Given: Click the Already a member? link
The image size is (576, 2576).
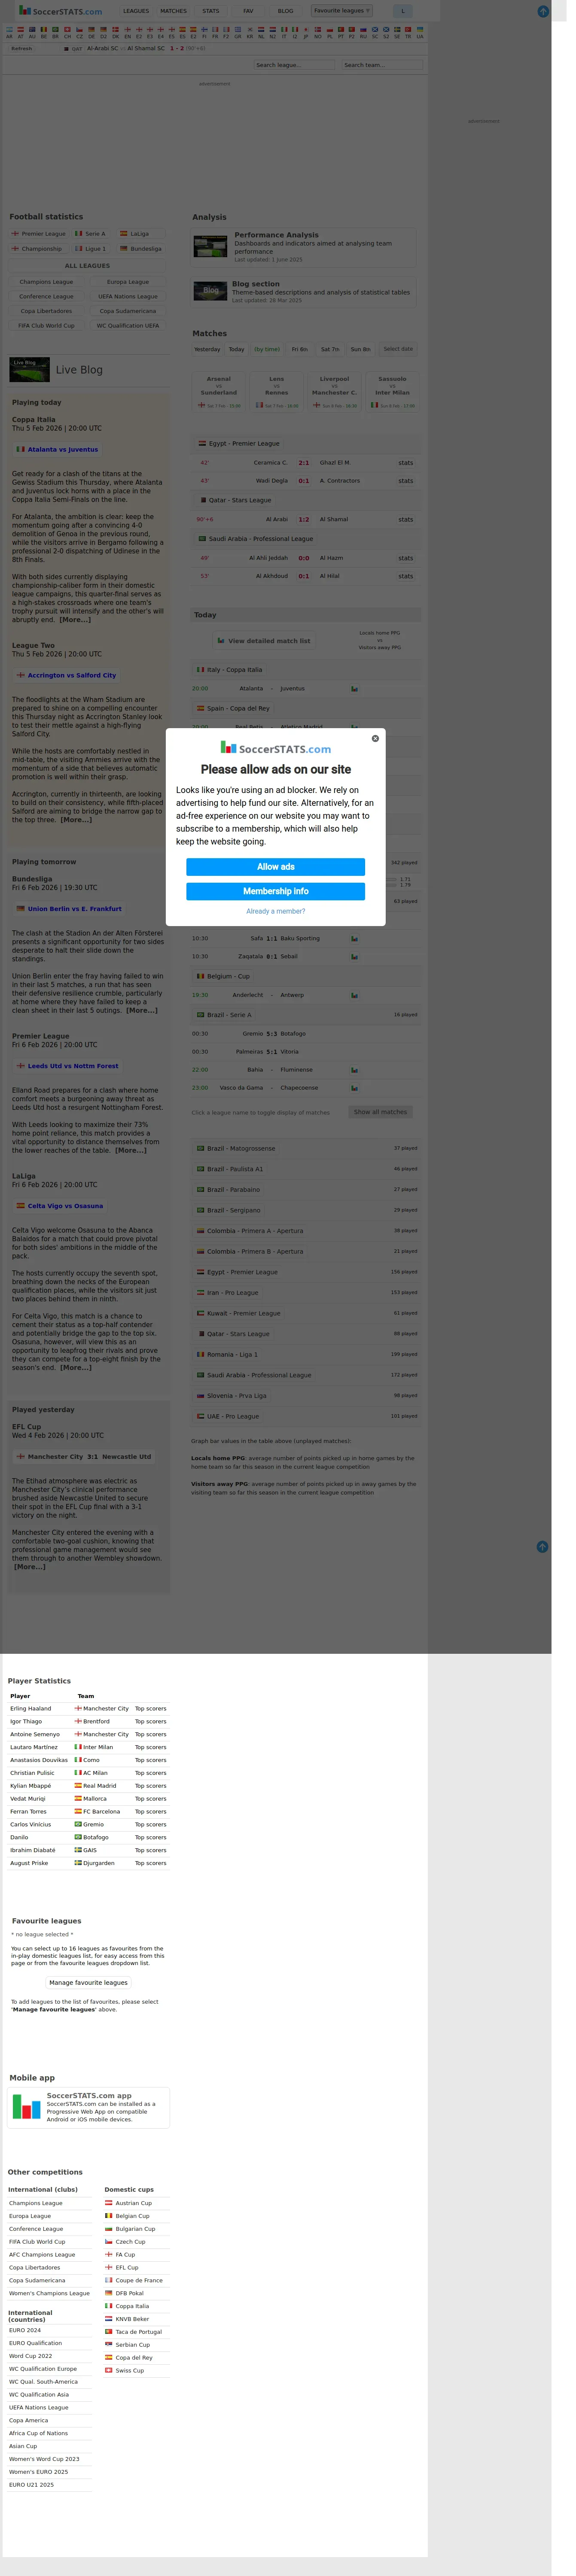Looking at the screenshot, I should [276, 912].
